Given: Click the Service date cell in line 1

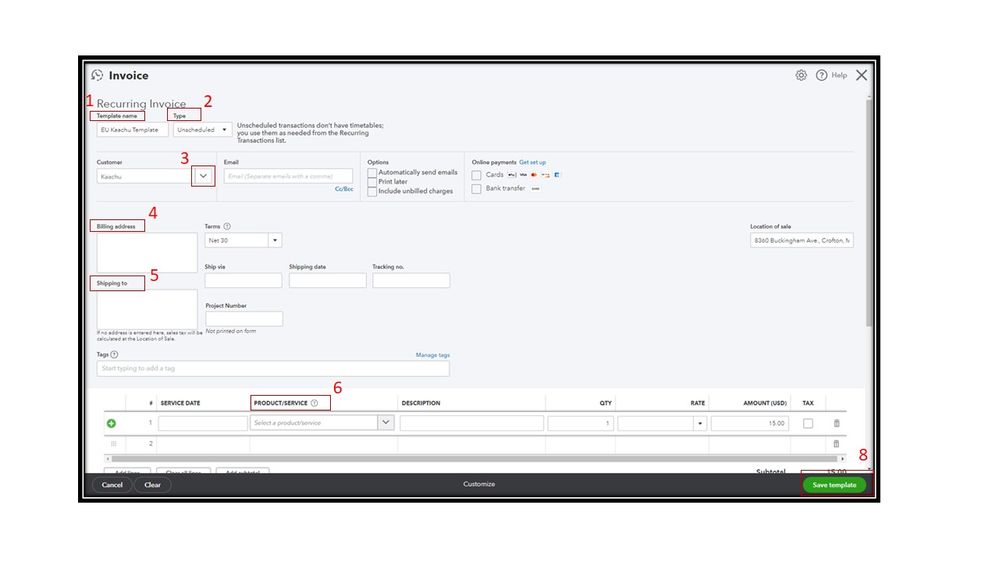Looking at the screenshot, I should pyautogui.click(x=203, y=423).
